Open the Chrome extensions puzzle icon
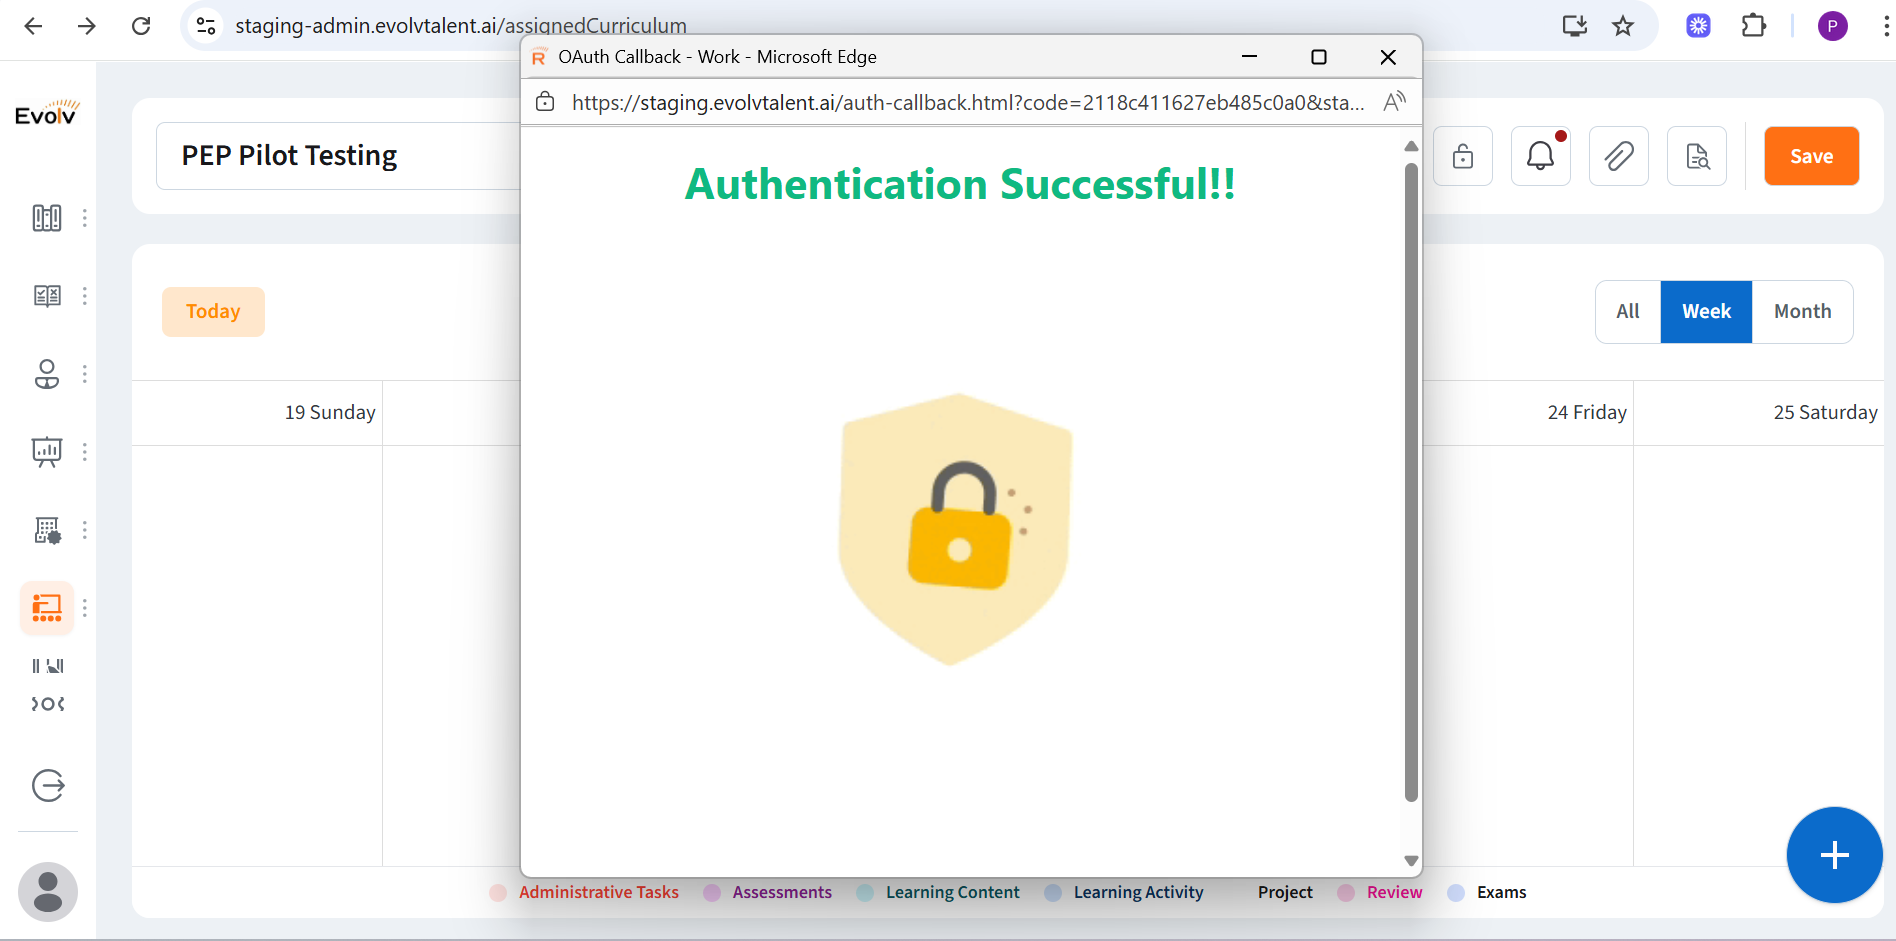 1754,26
